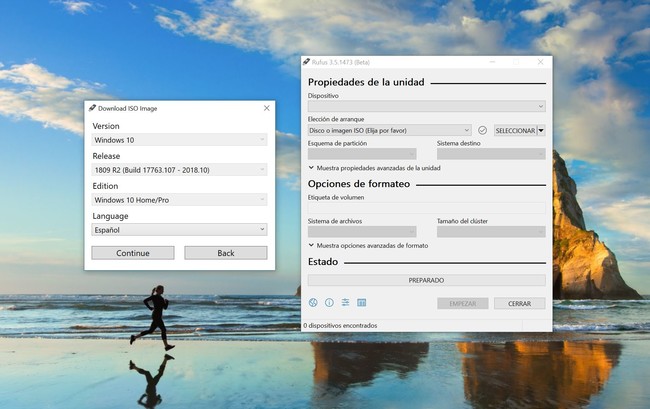Close the Rufus main window
The image size is (650, 409).
[x=540, y=62]
